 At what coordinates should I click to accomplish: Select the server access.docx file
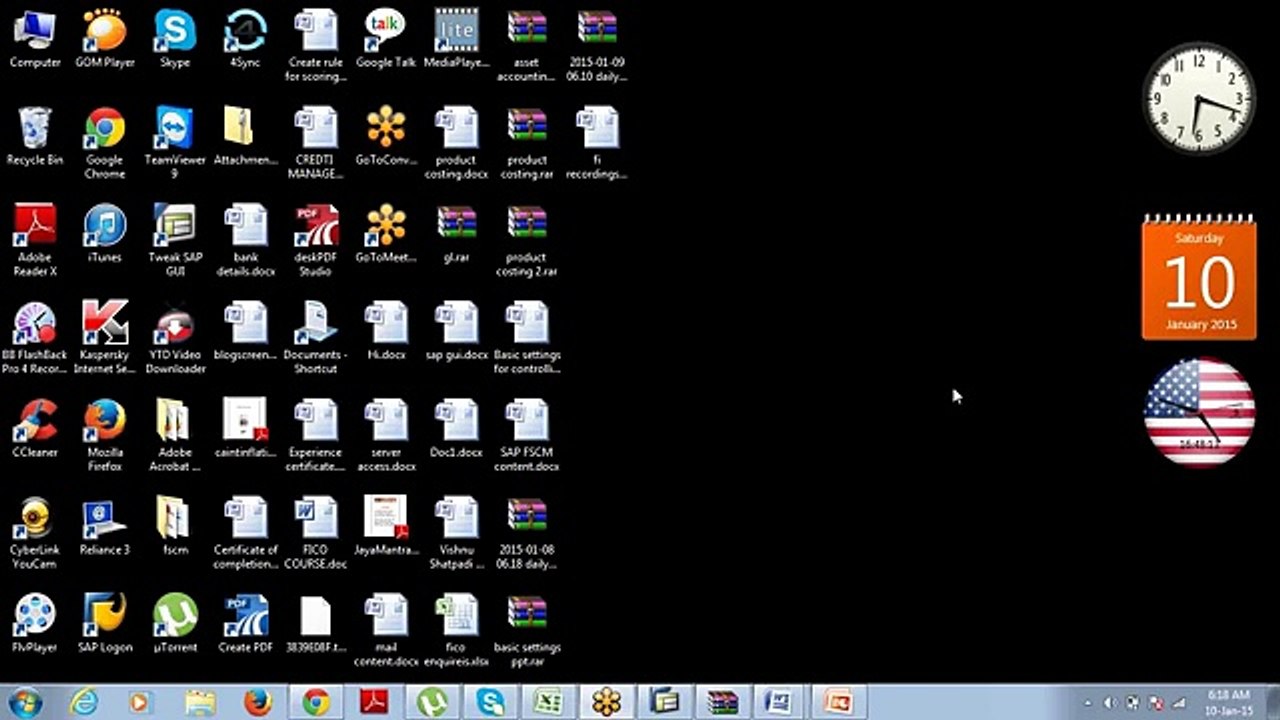pyautogui.click(x=386, y=435)
